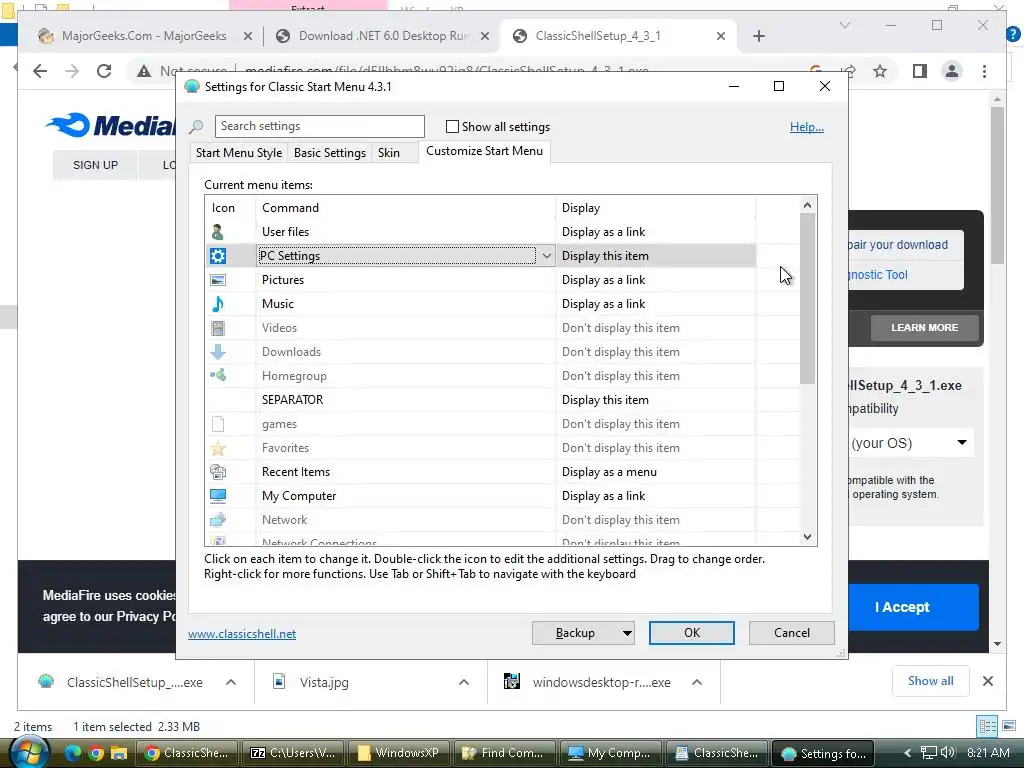Switch to the Basic Settings tab
The image size is (1024, 768).
[x=330, y=153]
